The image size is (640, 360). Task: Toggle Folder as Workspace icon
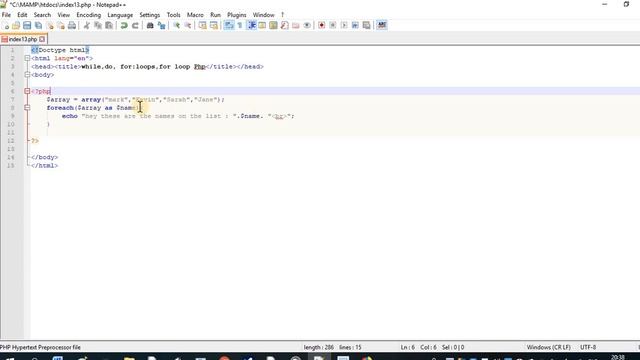(296, 25)
